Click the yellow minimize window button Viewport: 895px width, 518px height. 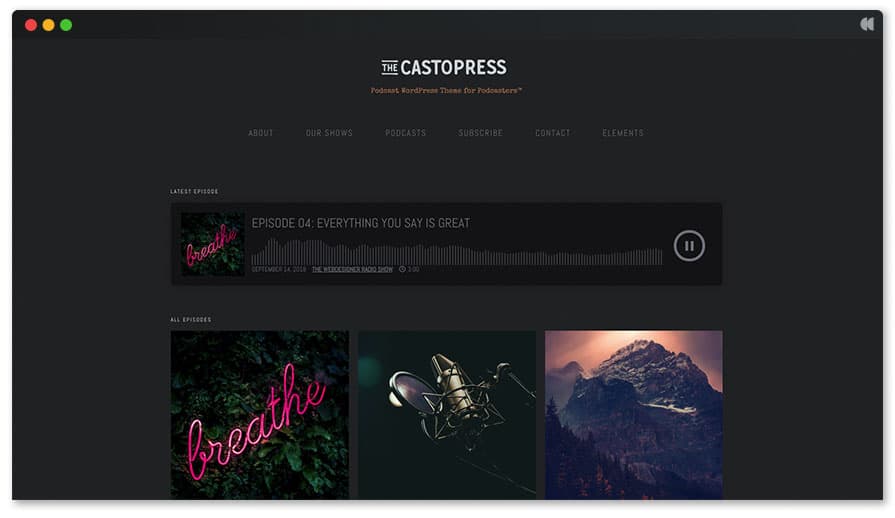pyautogui.click(x=49, y=25)
